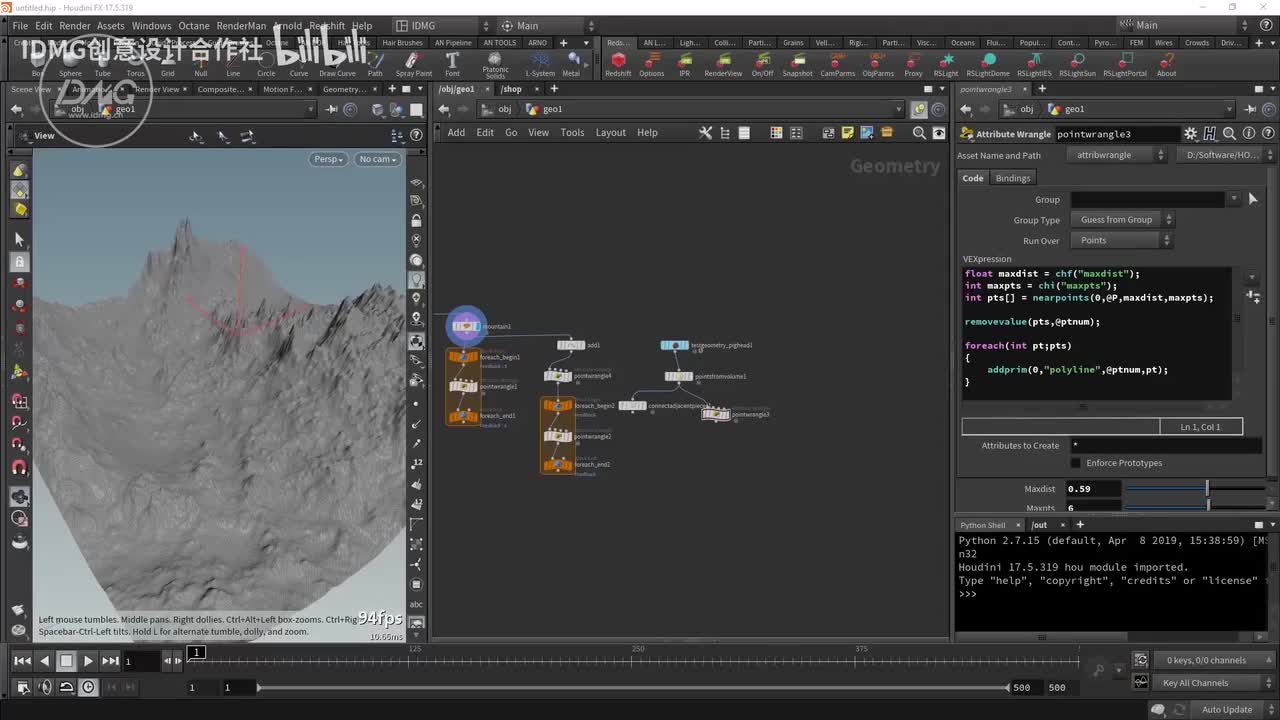This screenshot has height=720, width=1280.
Task: Select the Platonic Solids shelf tool
Action: point(495,64)
